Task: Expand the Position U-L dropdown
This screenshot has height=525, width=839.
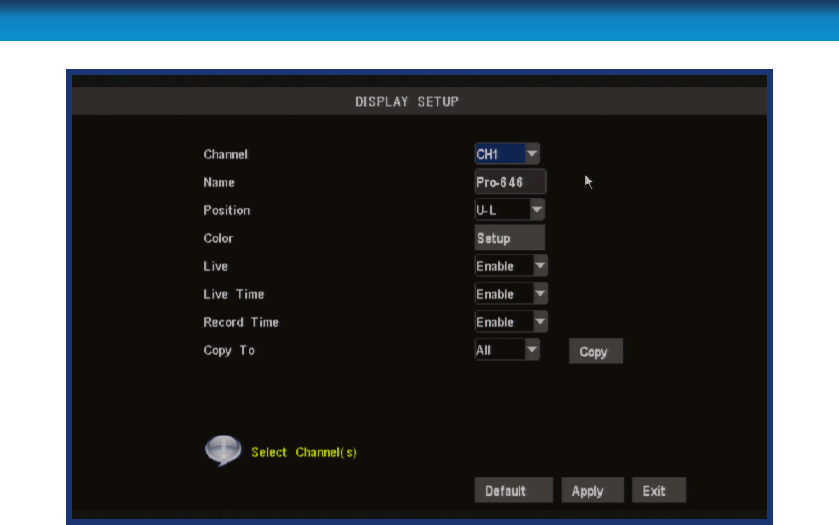Action: click(509, 210)
